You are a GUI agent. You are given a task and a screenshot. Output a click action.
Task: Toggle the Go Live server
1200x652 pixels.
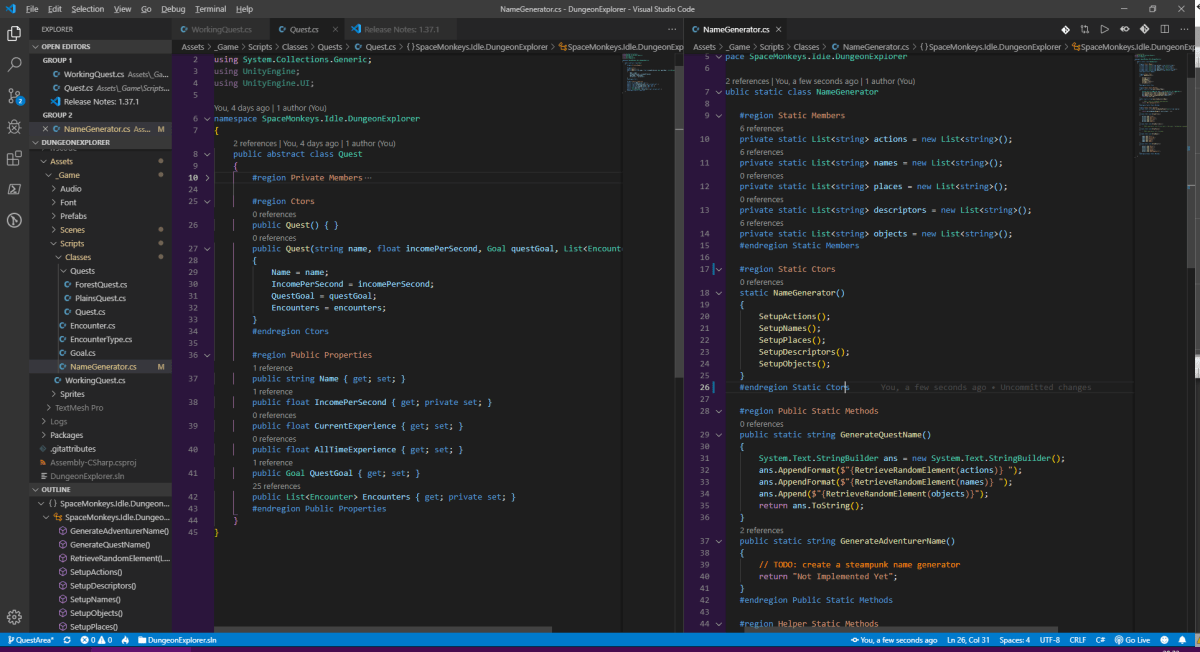coord(1135,640)
